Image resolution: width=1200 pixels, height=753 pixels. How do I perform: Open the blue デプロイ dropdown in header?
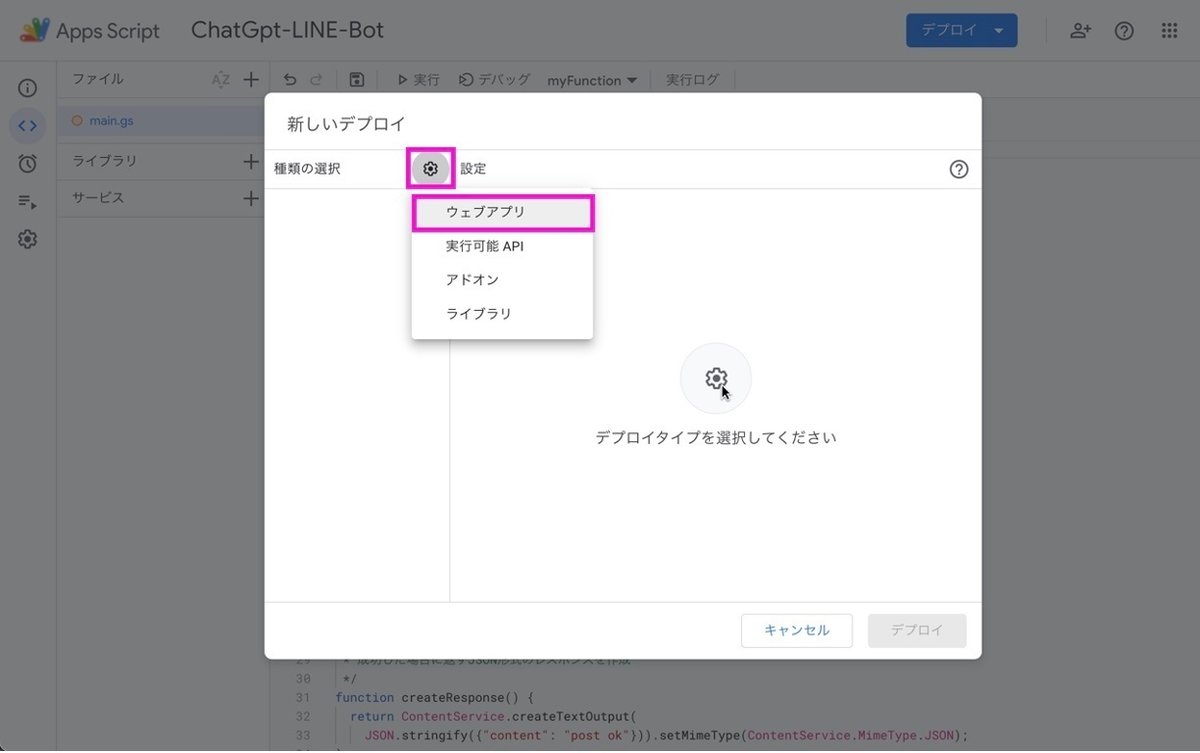961,30
